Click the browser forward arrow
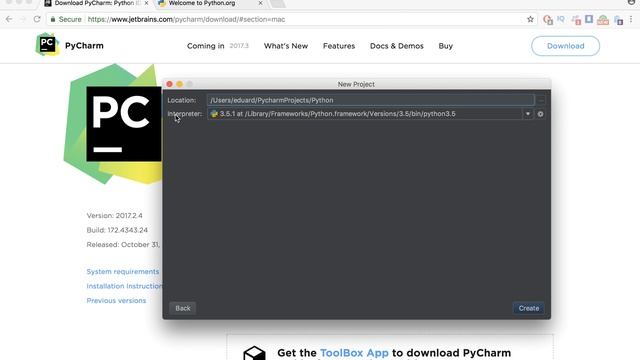Viewport: 640px width, 360px height. coord(23,19)
